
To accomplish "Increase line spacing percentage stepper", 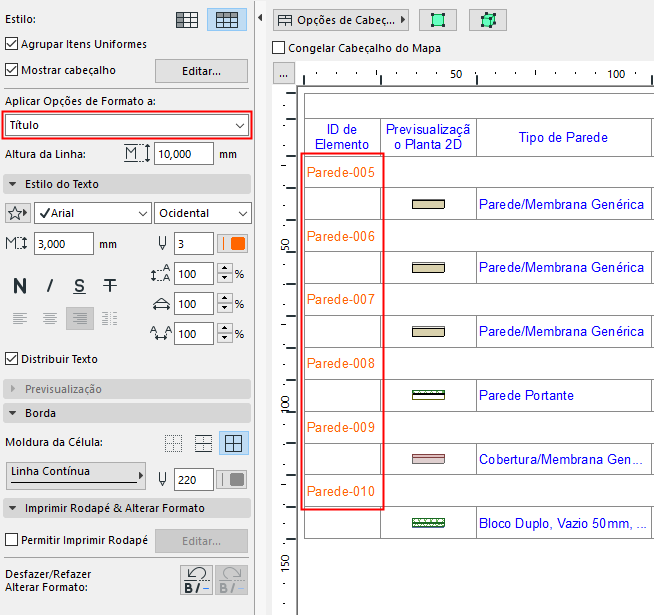I will [225, 268].
